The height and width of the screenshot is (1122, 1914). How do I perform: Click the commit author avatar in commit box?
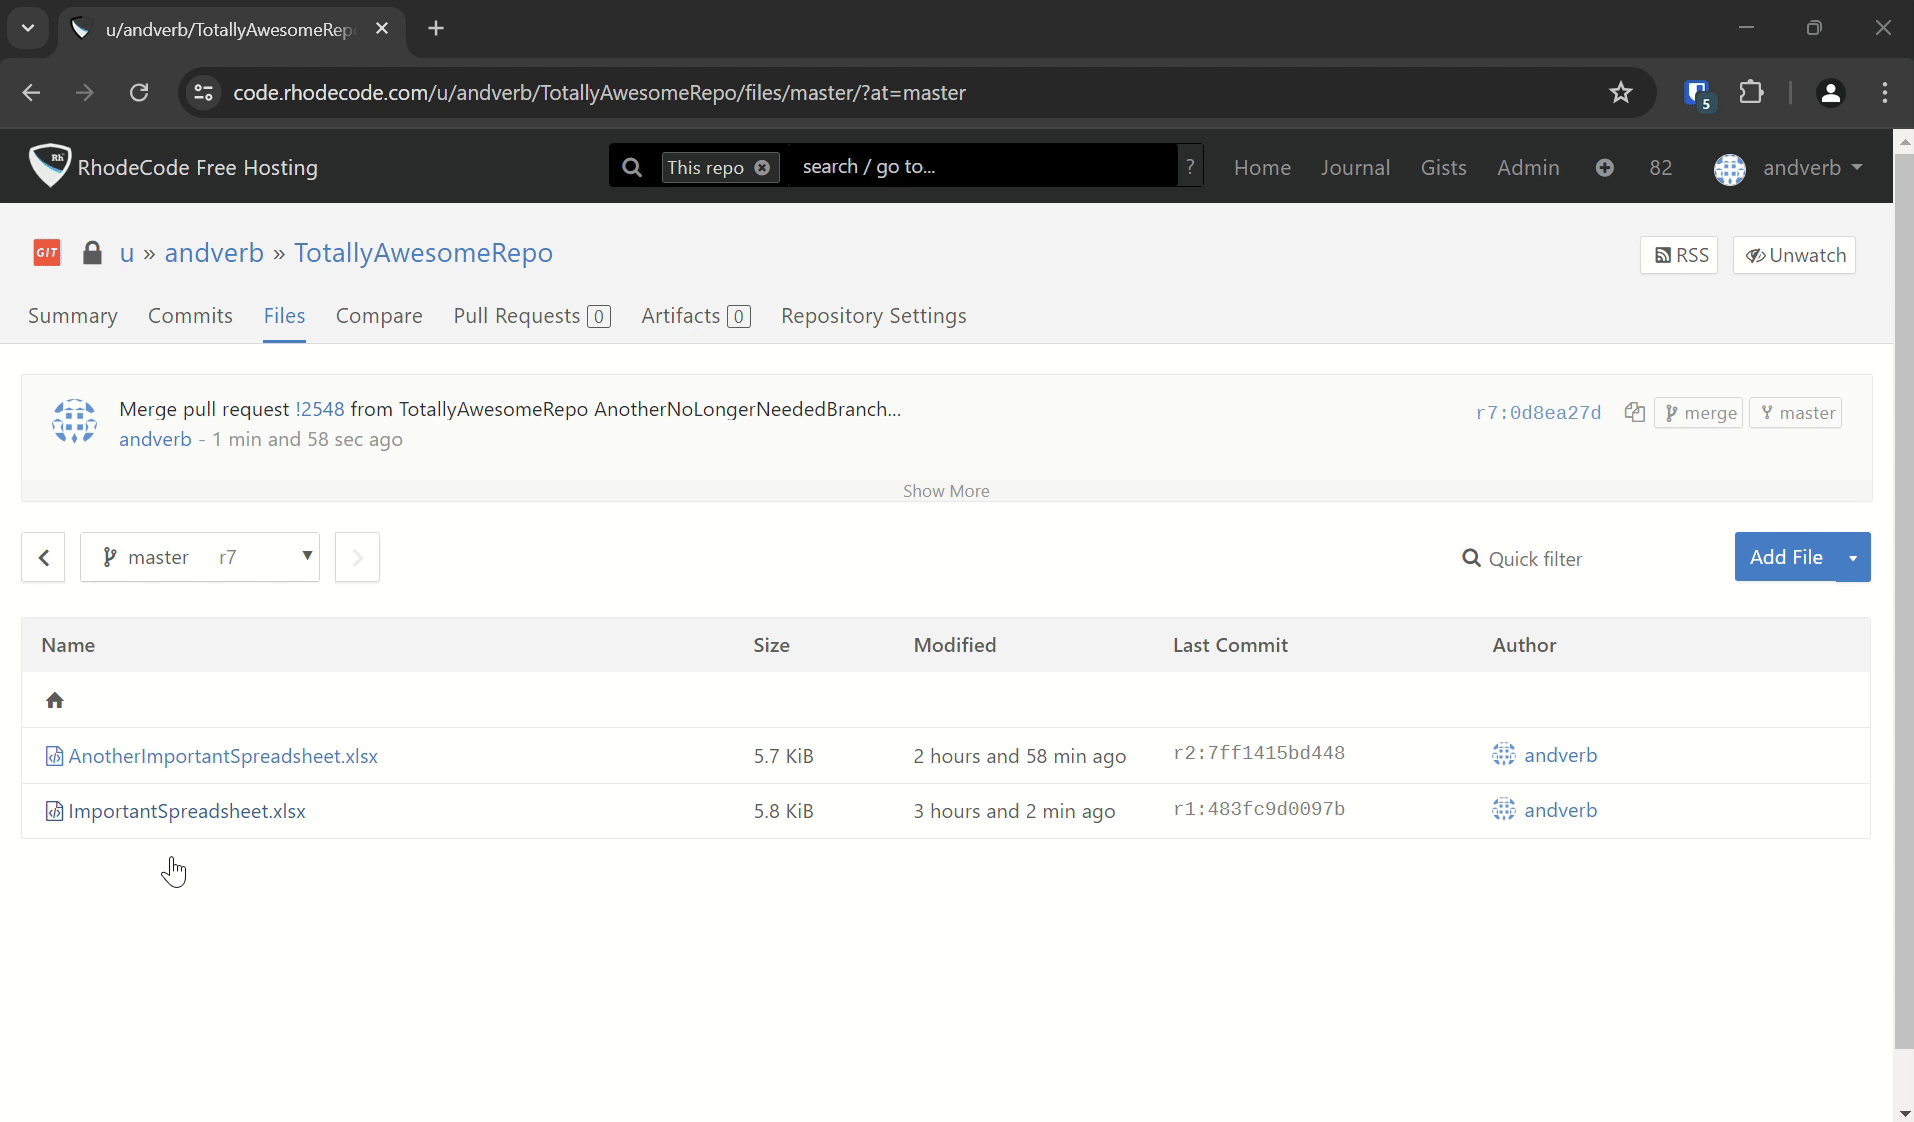pos(75,421)
